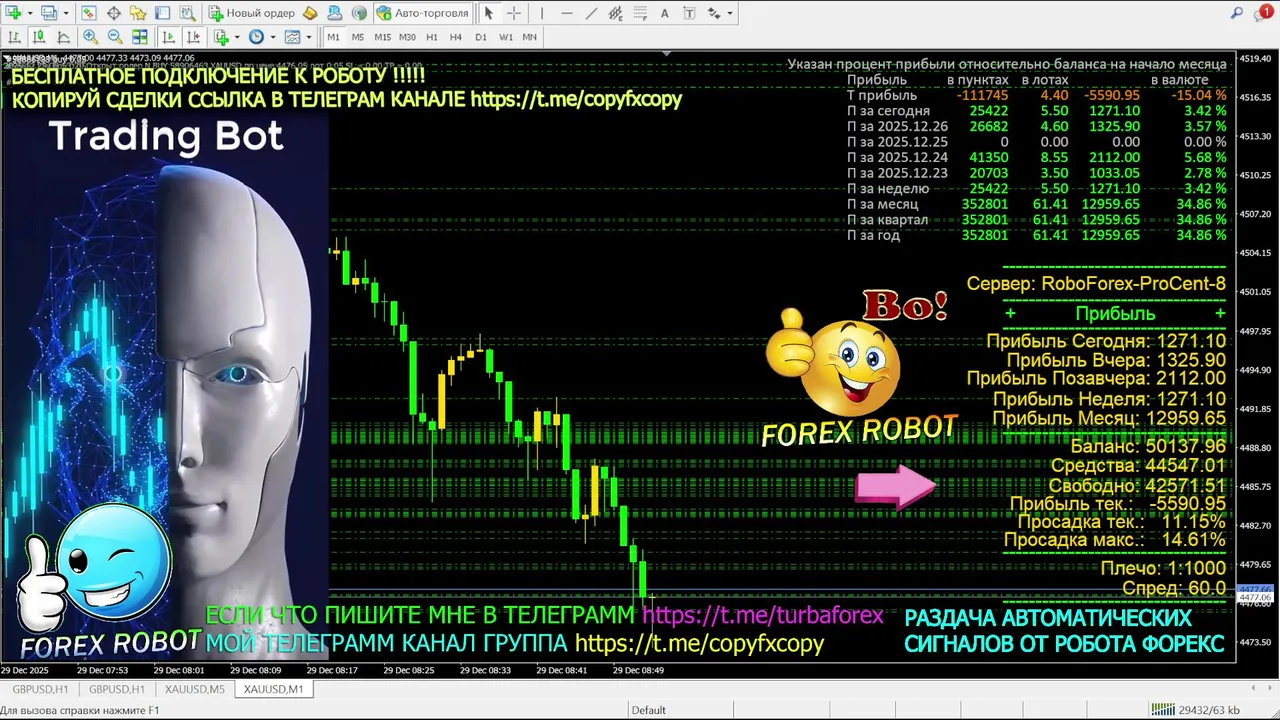Toggle Chart Shift from right border
Viewport: 1280px width, 720px height.
pyautogui.click(x=193, y=37)
